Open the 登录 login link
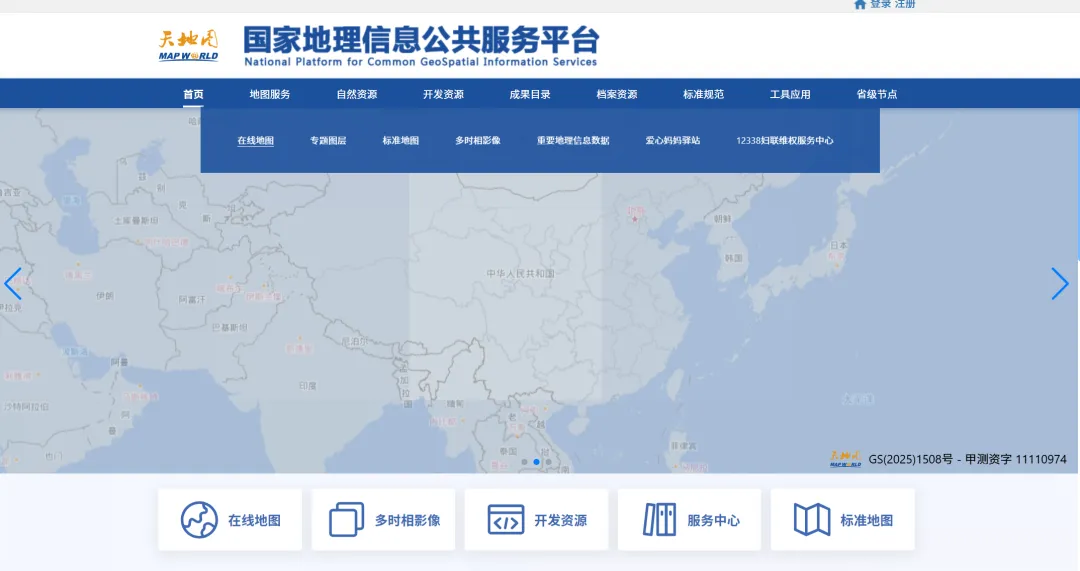Image resolution: width=1080 pixels, height=571 pixels. (x=880, y=4)
